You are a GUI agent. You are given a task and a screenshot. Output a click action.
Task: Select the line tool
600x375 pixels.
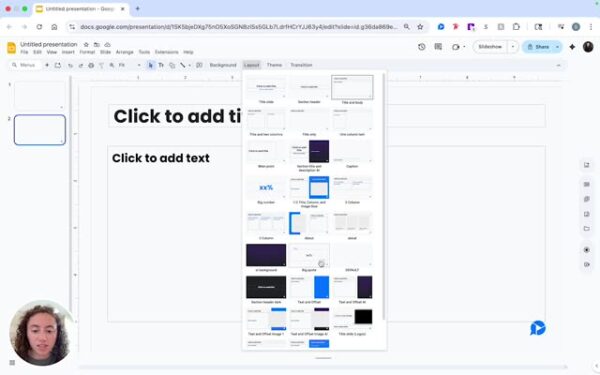tap(183, 65)
